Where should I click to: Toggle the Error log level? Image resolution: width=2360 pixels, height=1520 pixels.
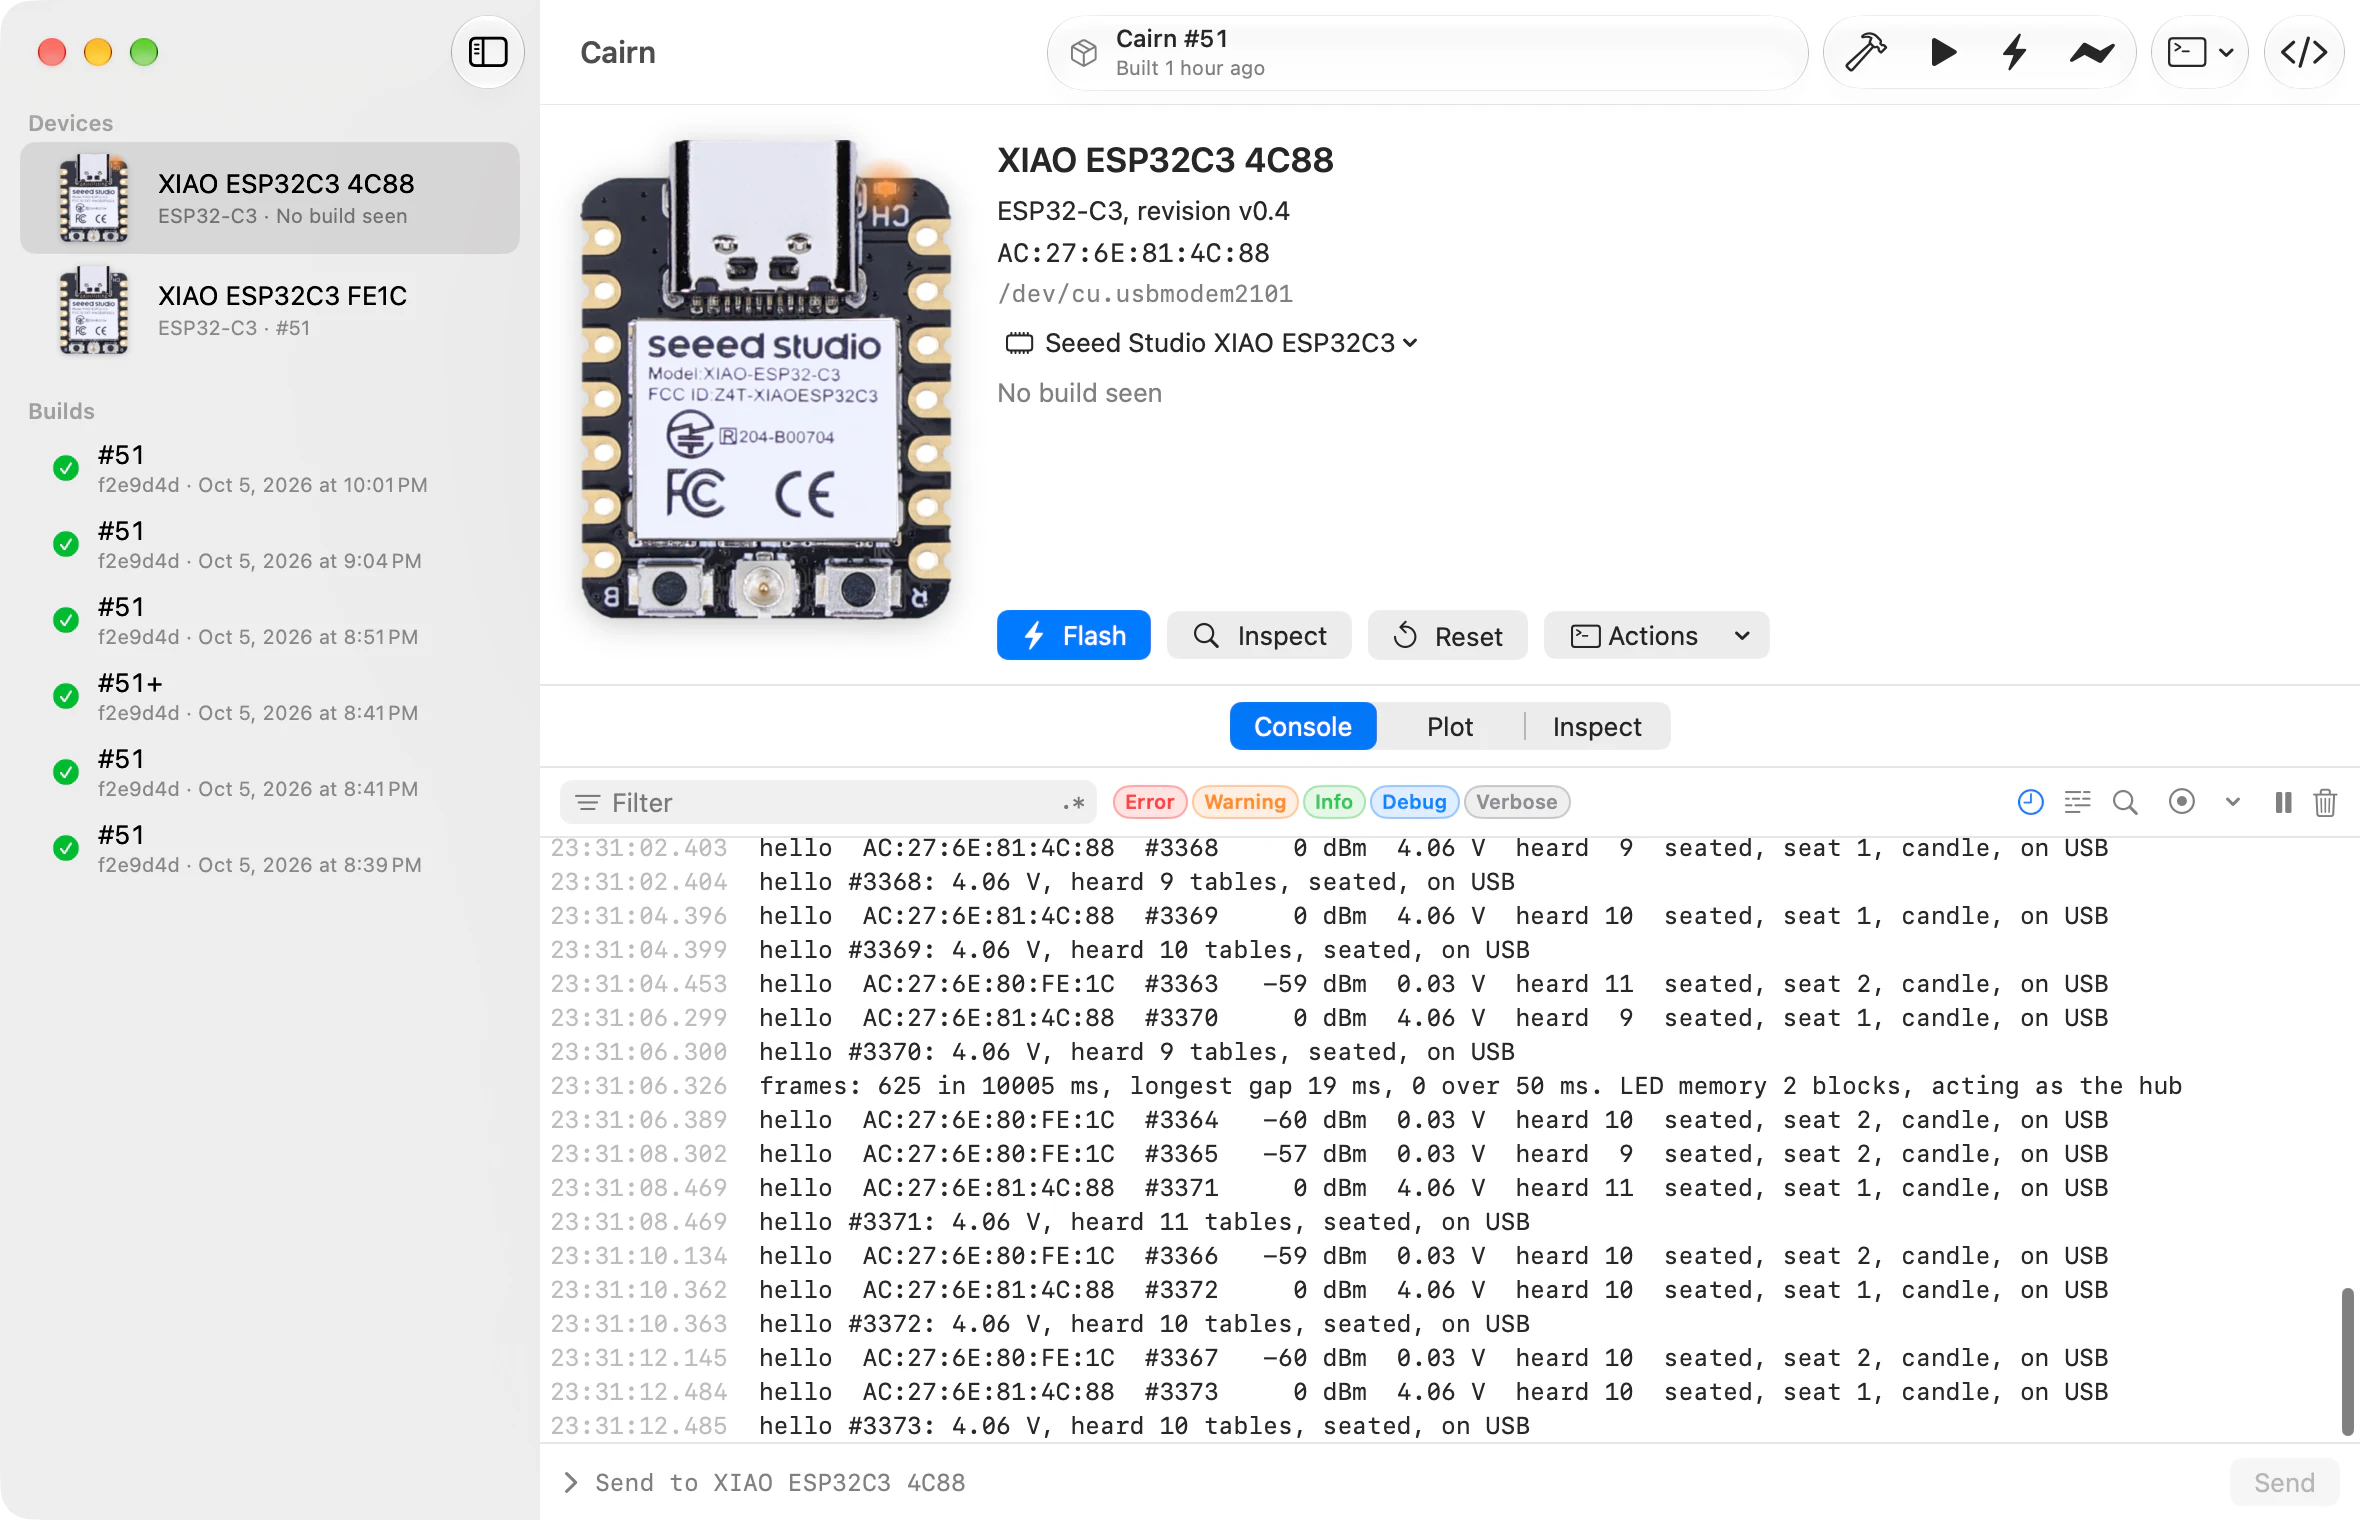tap(1149, 802)
